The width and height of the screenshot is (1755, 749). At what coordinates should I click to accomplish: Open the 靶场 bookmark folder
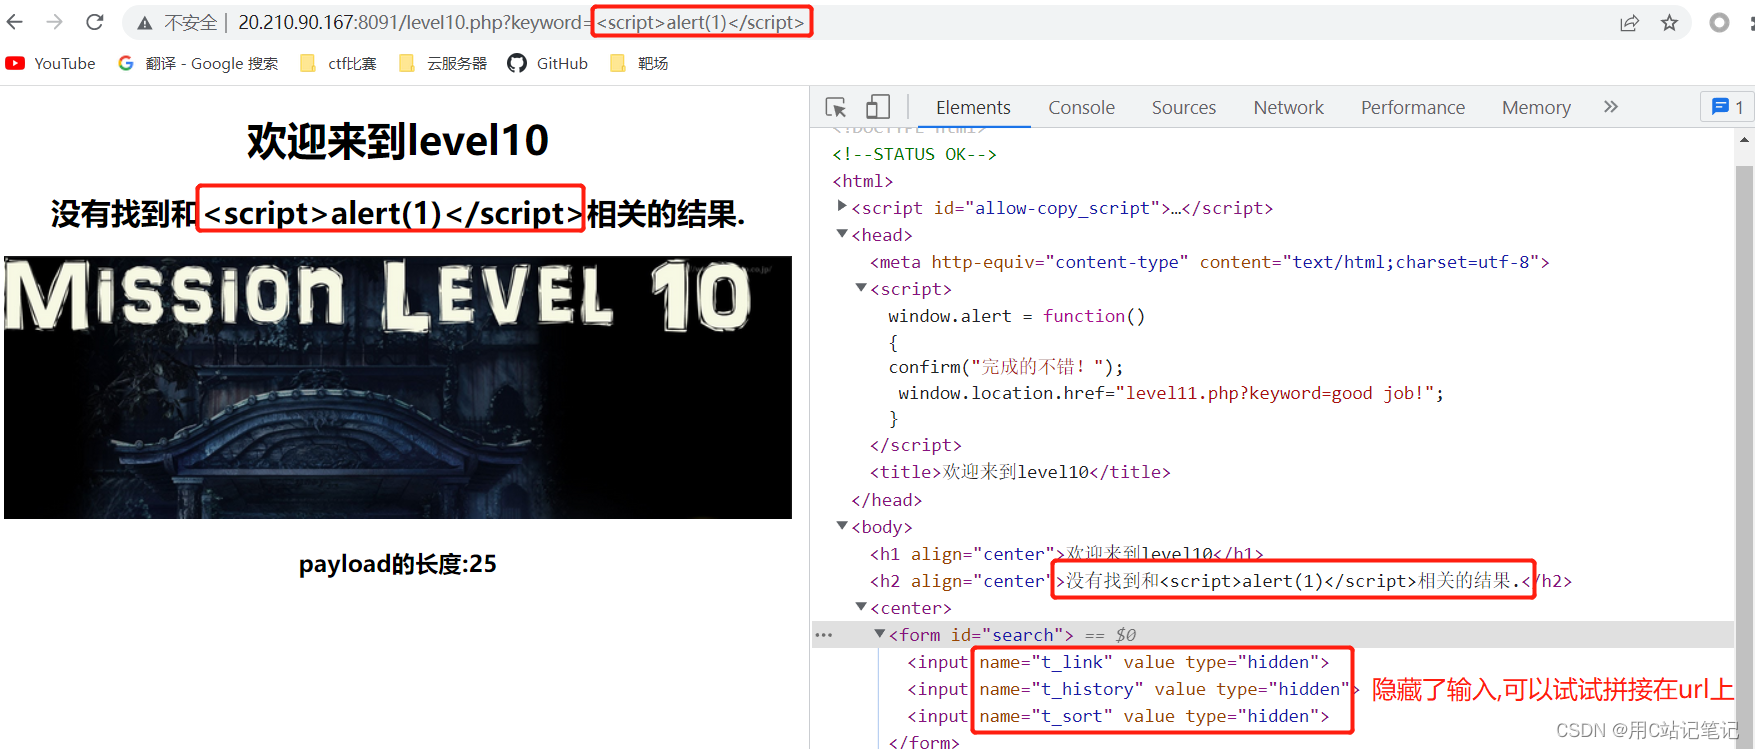638,63
